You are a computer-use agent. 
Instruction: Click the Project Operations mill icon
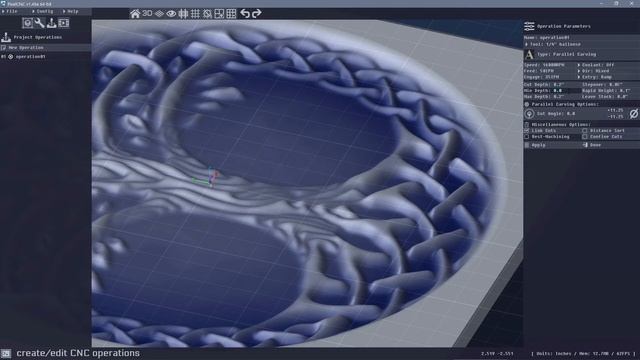[6, 37]
